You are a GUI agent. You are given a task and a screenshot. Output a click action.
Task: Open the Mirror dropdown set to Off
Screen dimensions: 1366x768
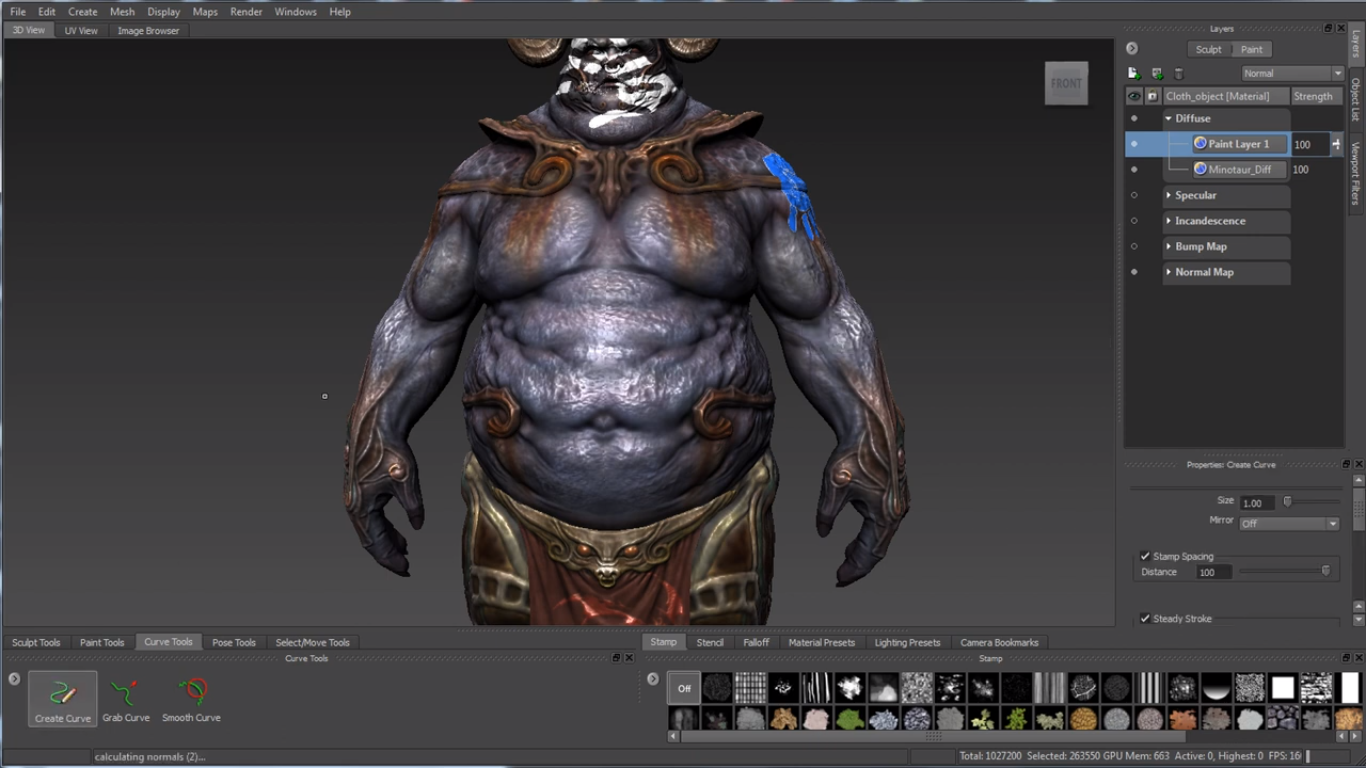tap(1289, 523)
